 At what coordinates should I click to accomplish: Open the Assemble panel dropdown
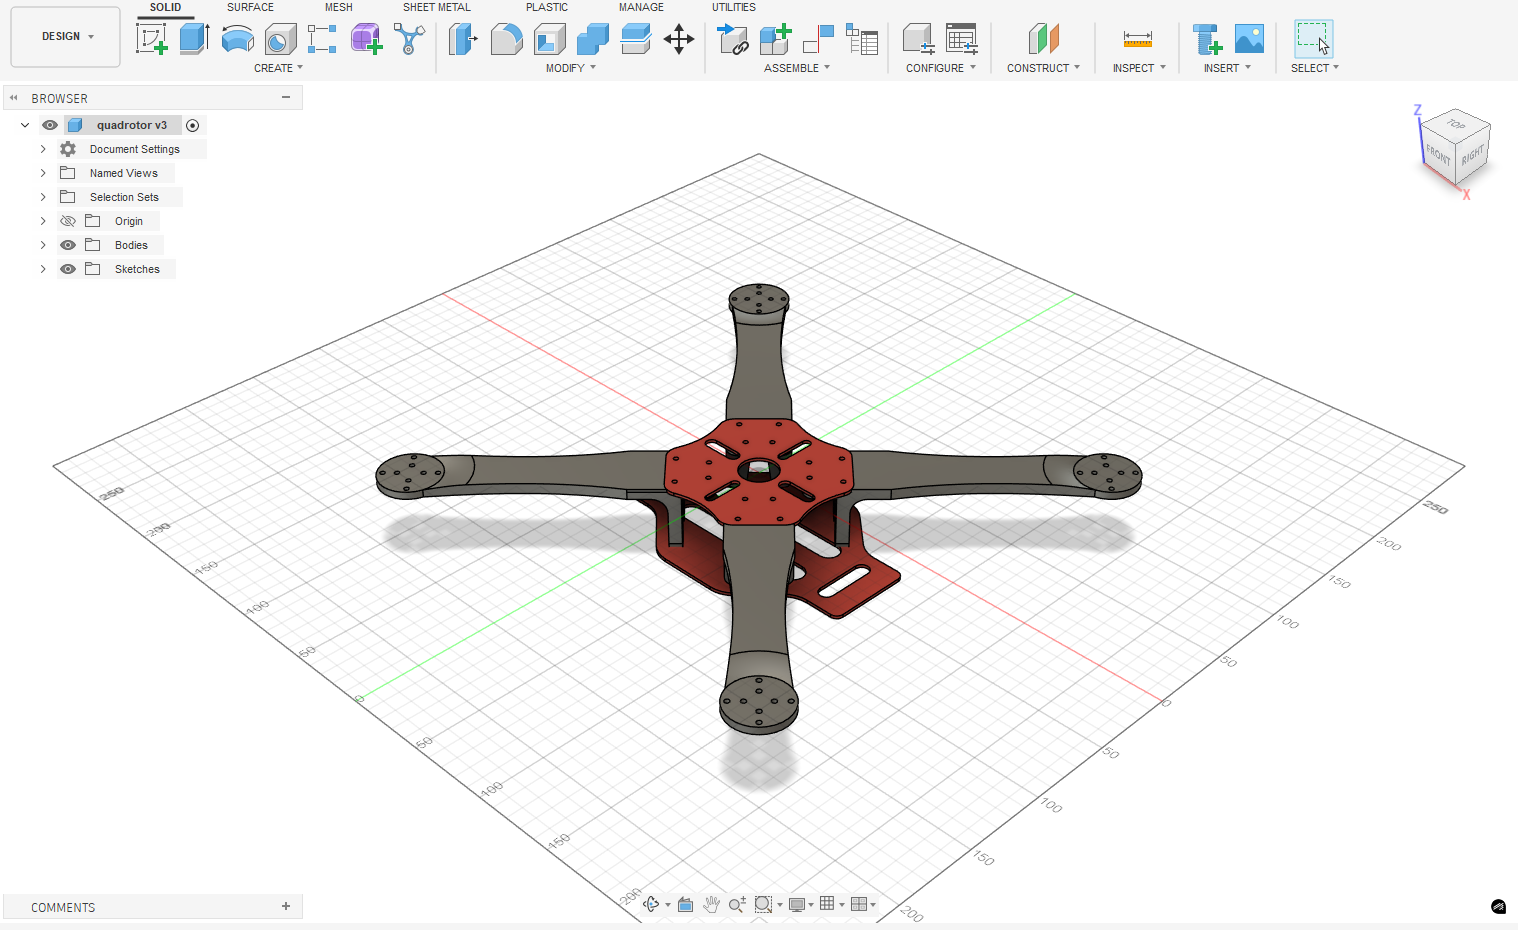tap(797, 68)
